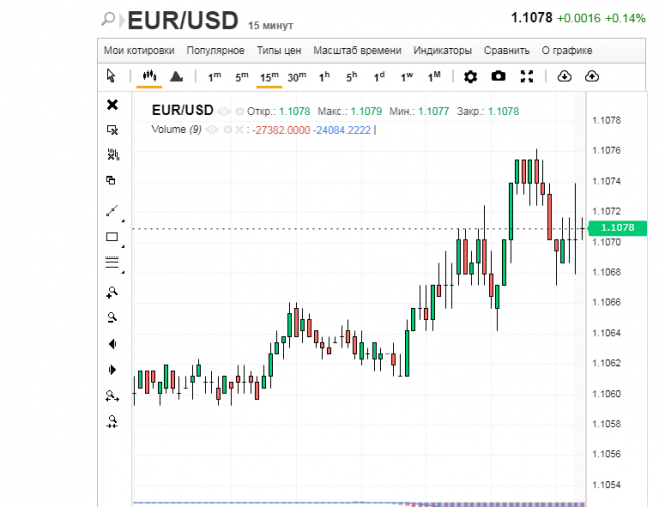The height and width of the screenshot is (507, 665).
Task: Click the EUR/USD page title
Action: (183, 20)
